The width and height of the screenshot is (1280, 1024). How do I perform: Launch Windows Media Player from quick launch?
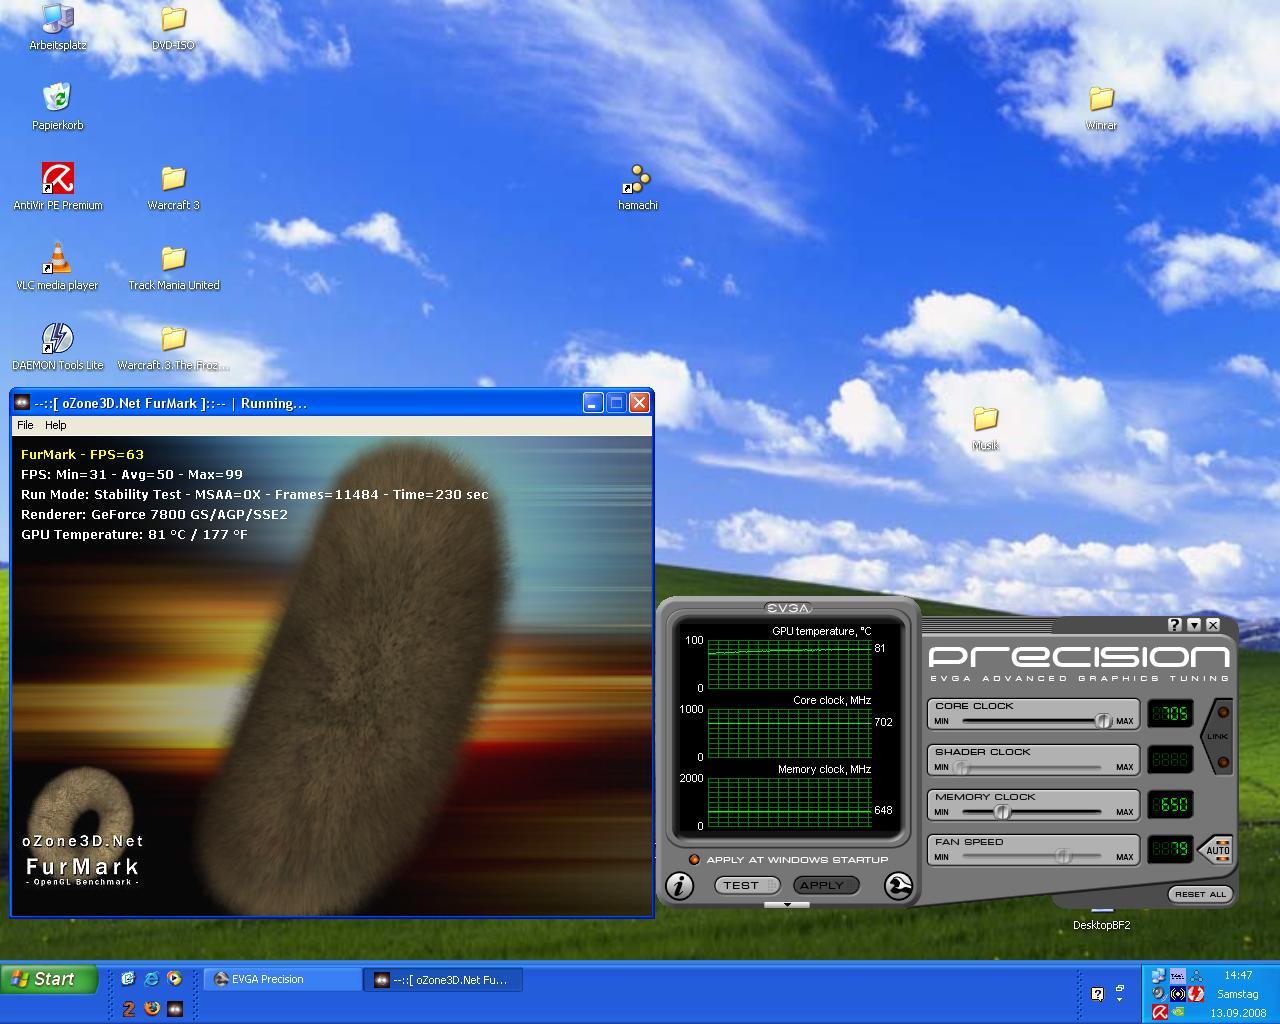click(174, 978)
